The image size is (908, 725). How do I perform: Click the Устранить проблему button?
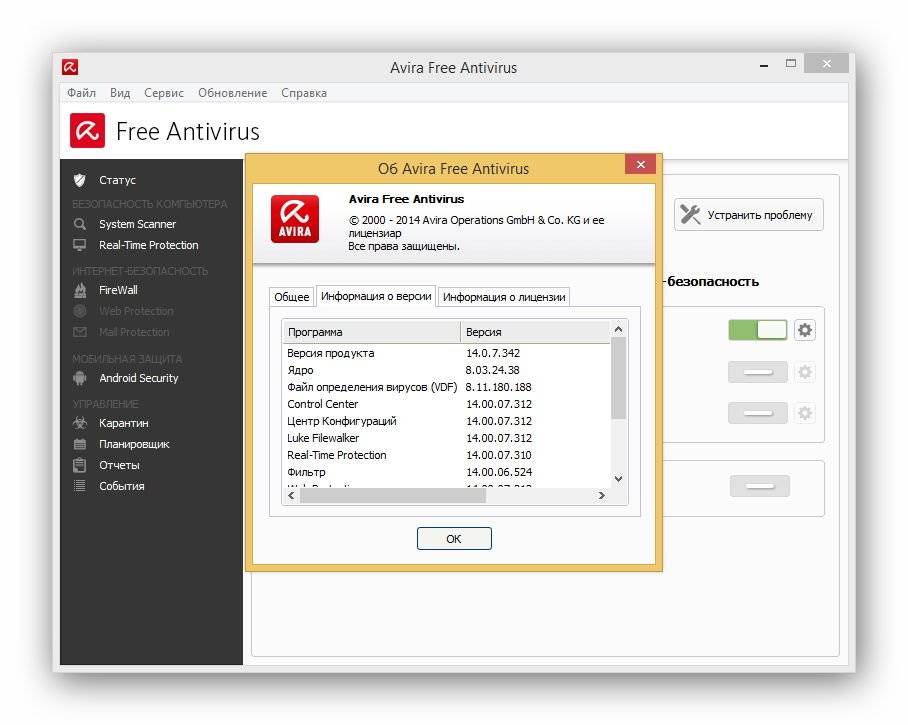[748, 215]
